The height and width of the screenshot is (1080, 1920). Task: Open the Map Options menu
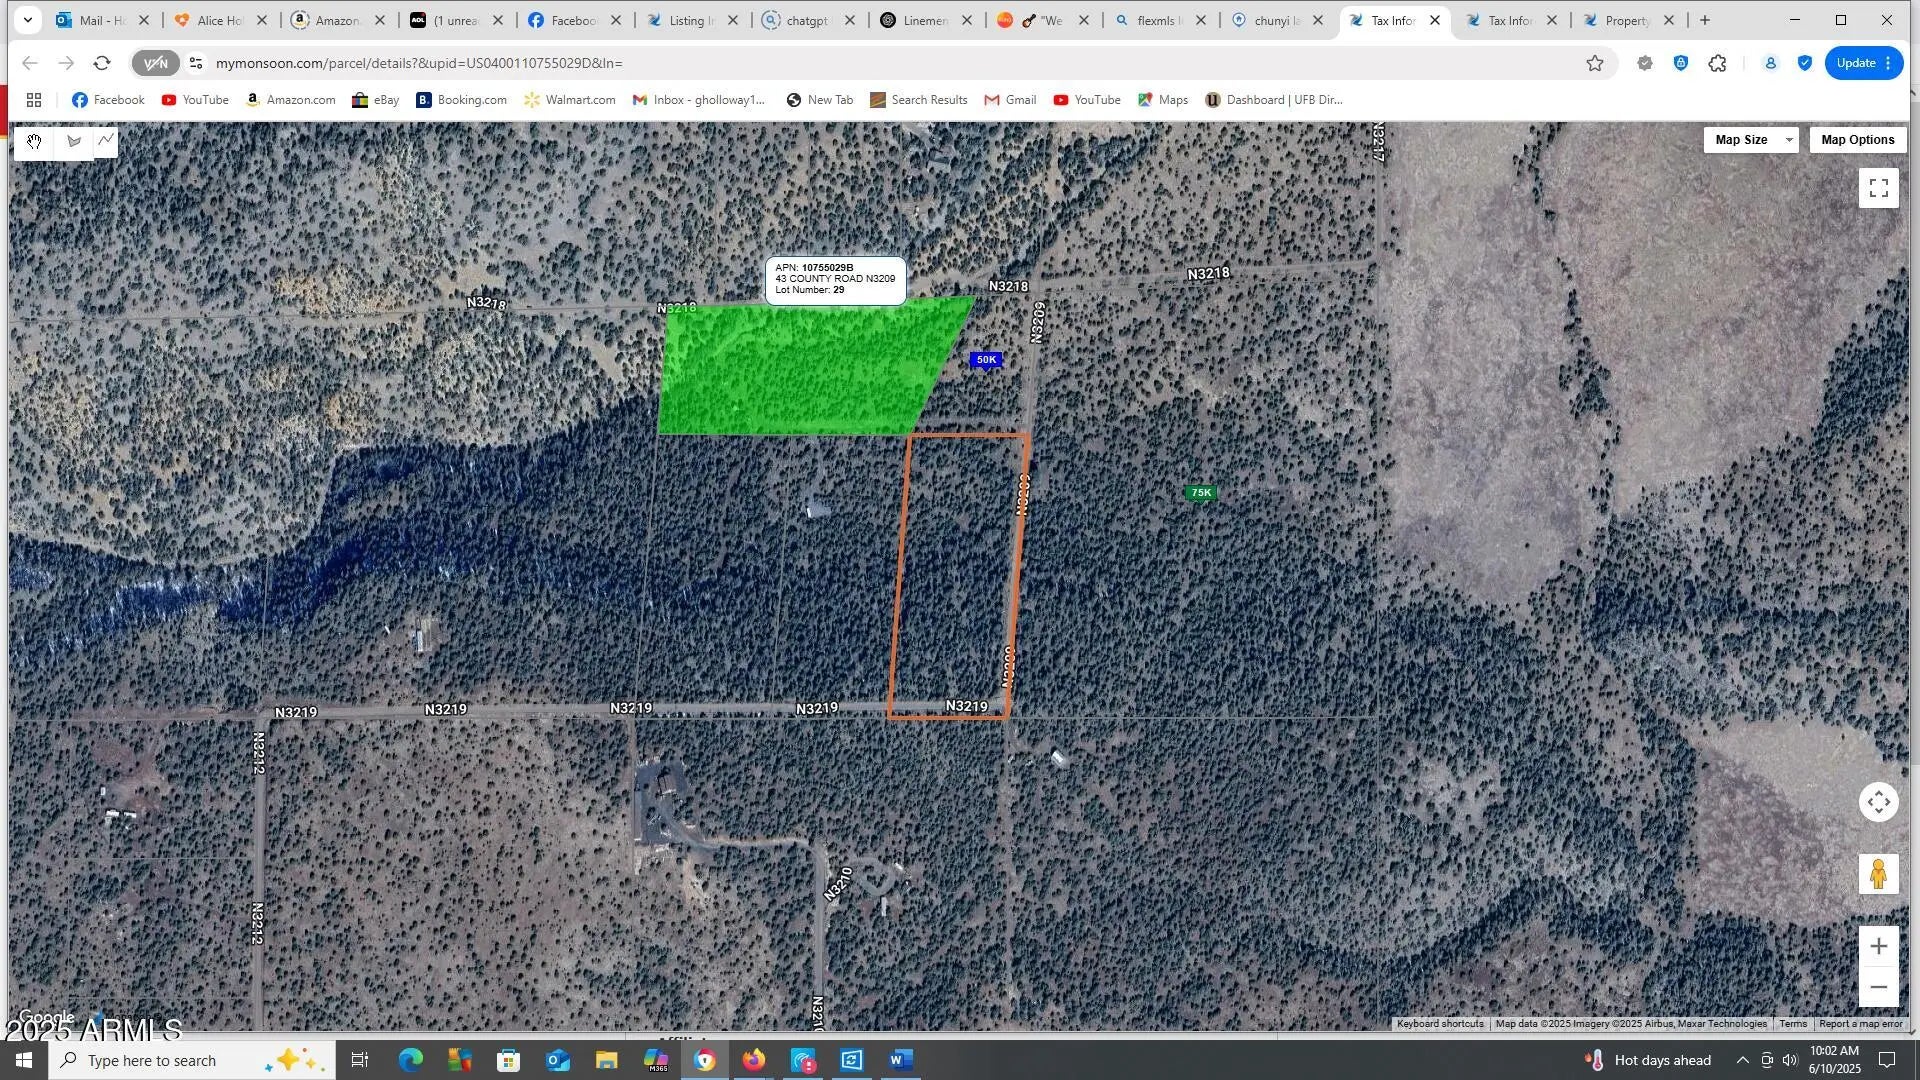tap(1857, 140)
